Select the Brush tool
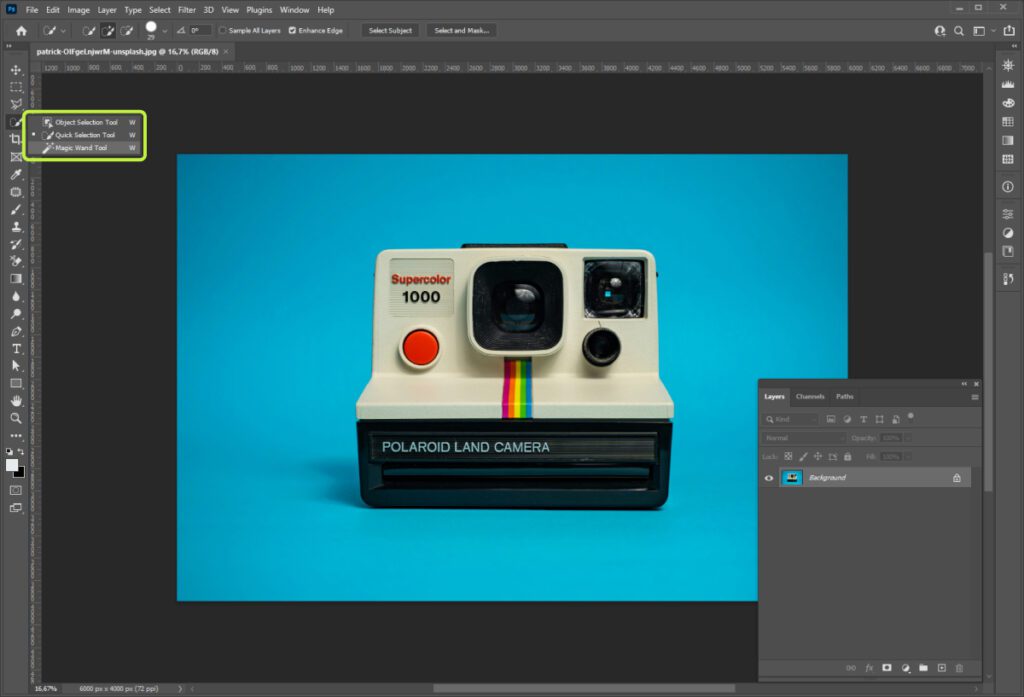Screen dimensions: 1024x697 pyautogui.click(x=16, y=210)
